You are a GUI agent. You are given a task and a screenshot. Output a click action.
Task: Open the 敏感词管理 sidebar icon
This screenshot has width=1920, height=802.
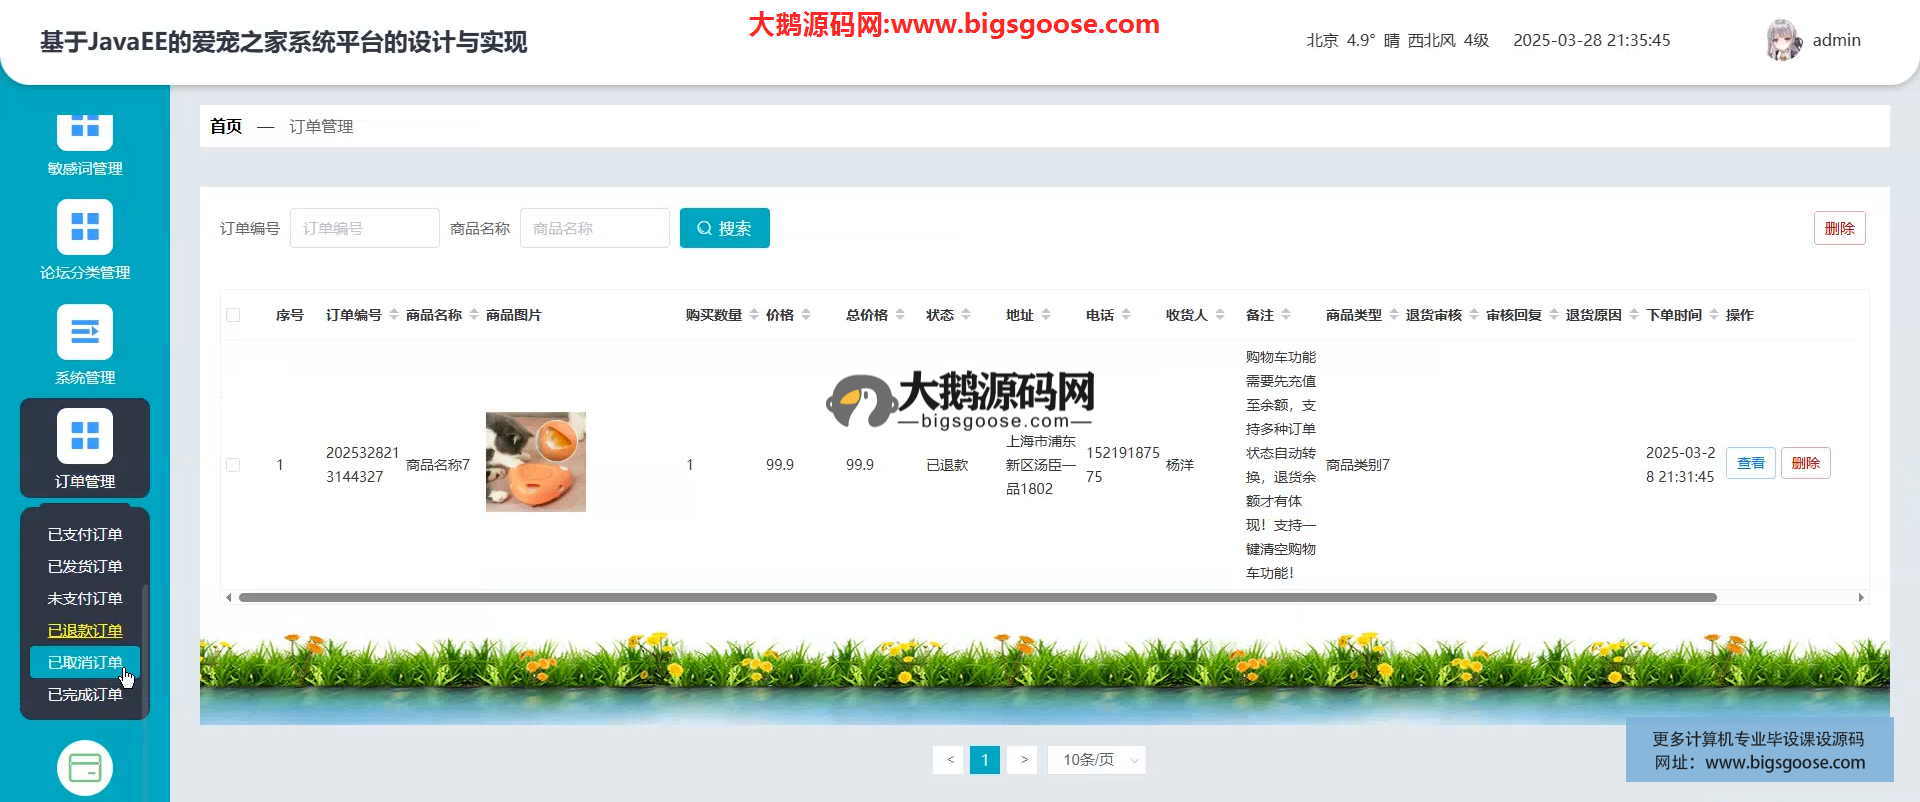(x=85, y=130)
